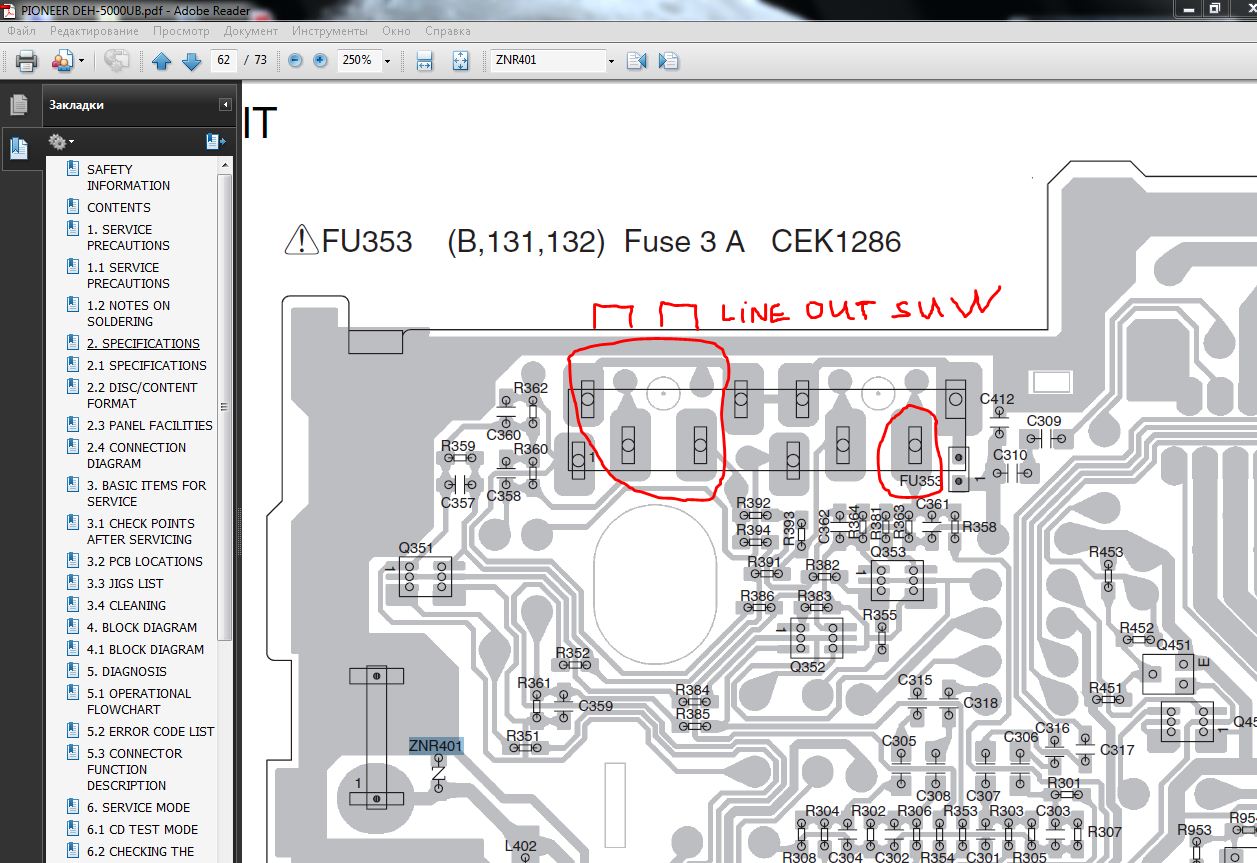Open the 5.3 CONNECTOR FUNCTION DESCRIPTION bookmark
The height and width of the screenshot is (863, 1257).
click(135, 770)
